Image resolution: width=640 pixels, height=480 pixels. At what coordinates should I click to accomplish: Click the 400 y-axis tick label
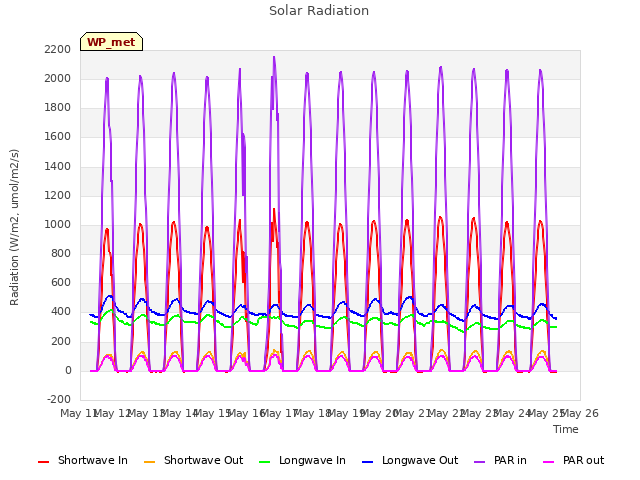[x=61, y=311]
